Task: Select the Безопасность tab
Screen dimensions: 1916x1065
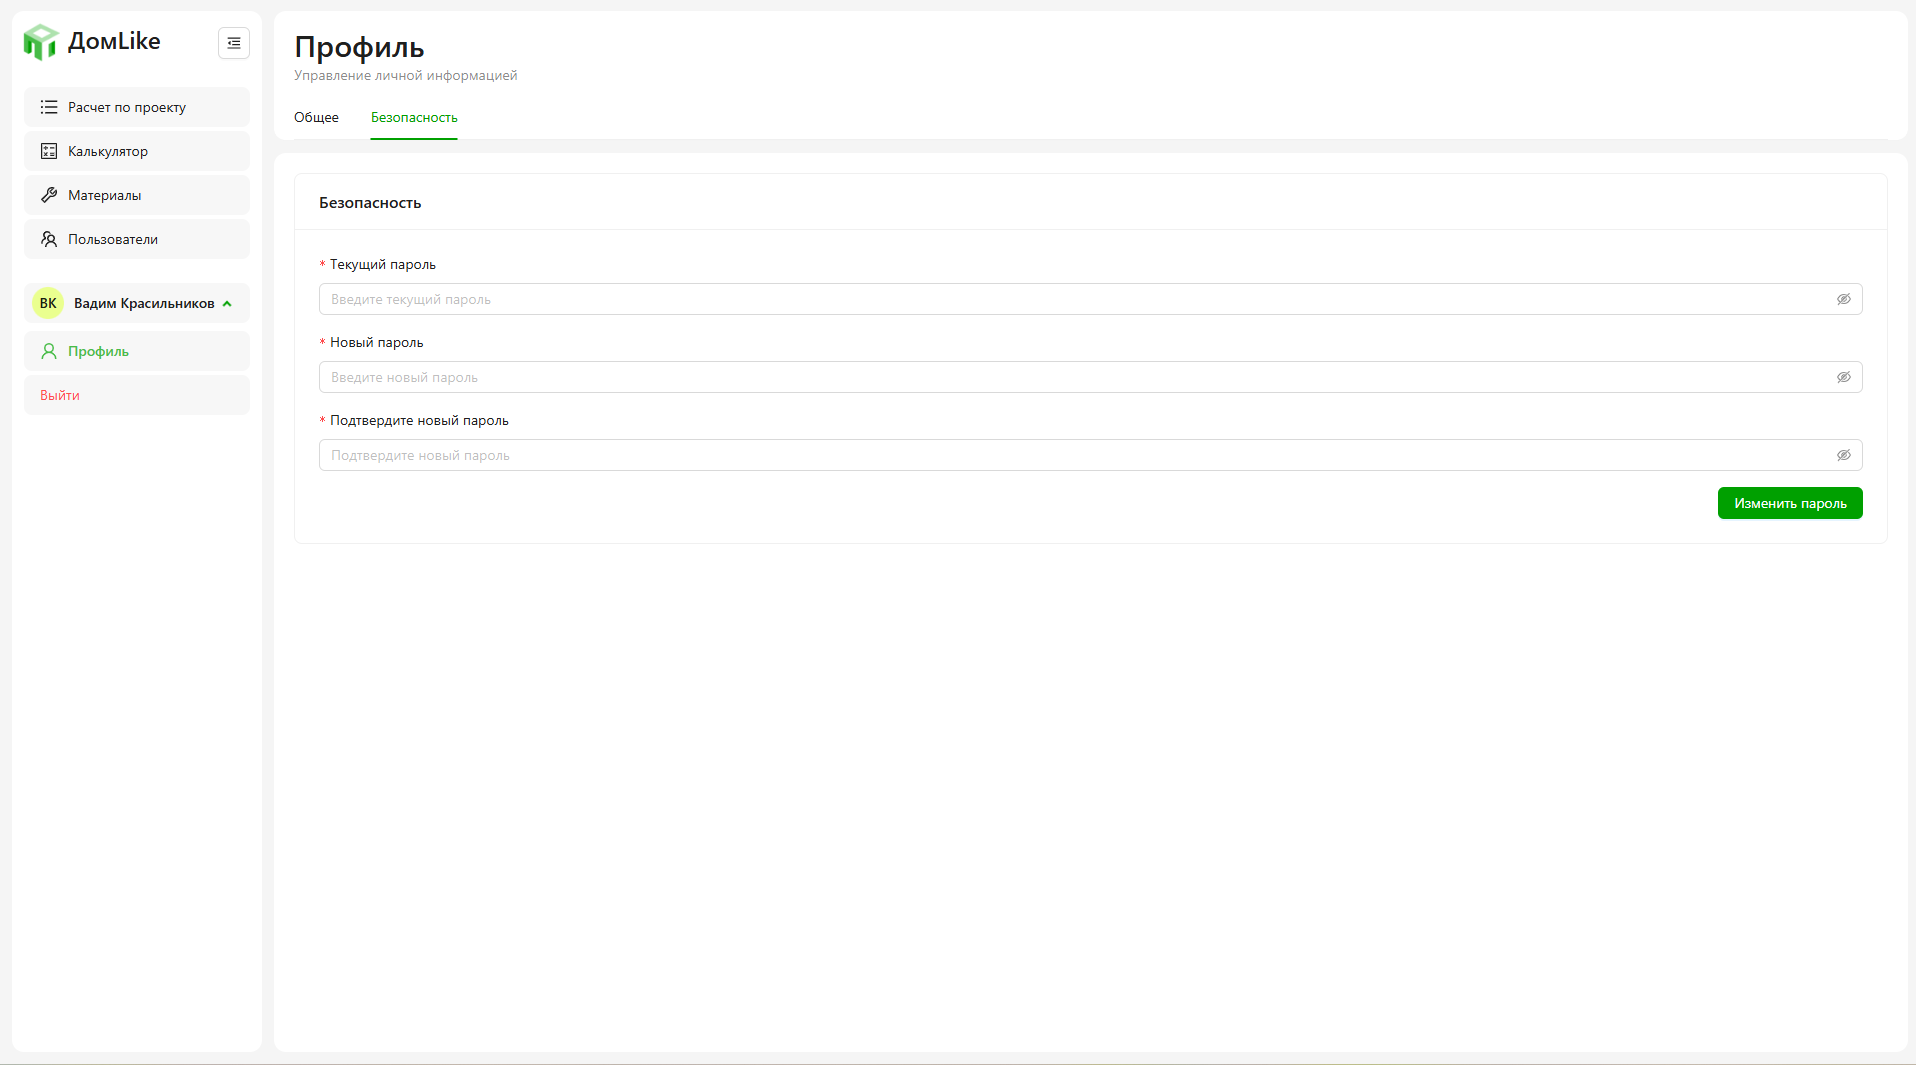Action: [414, 118]
